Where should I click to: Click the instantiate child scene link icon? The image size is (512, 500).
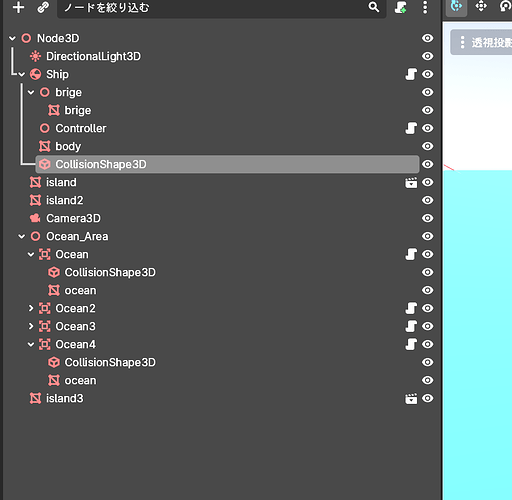pyautogui.click(x=43, y=7)
